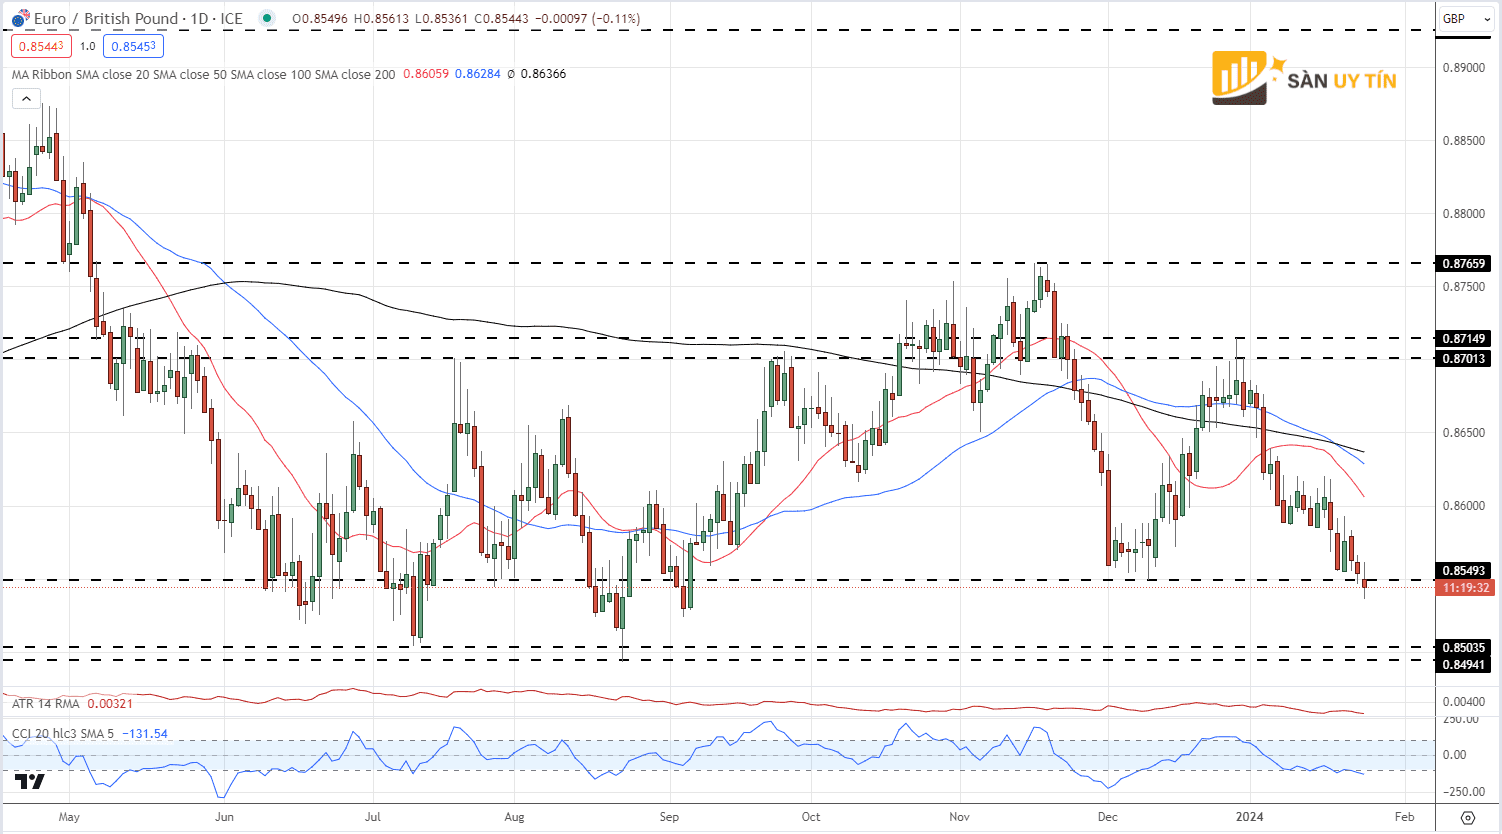Click the spread value 1.0
This screenshot has width=1502, height=834.
88,46
